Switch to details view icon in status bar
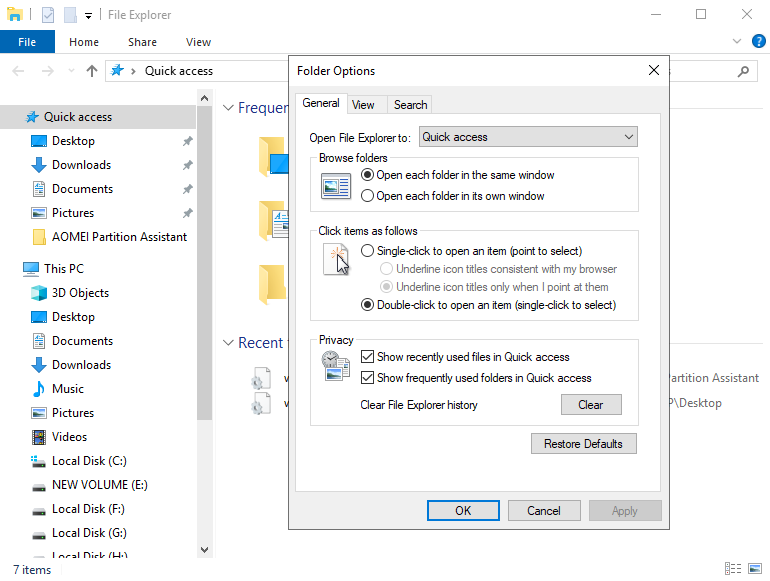 733,569
